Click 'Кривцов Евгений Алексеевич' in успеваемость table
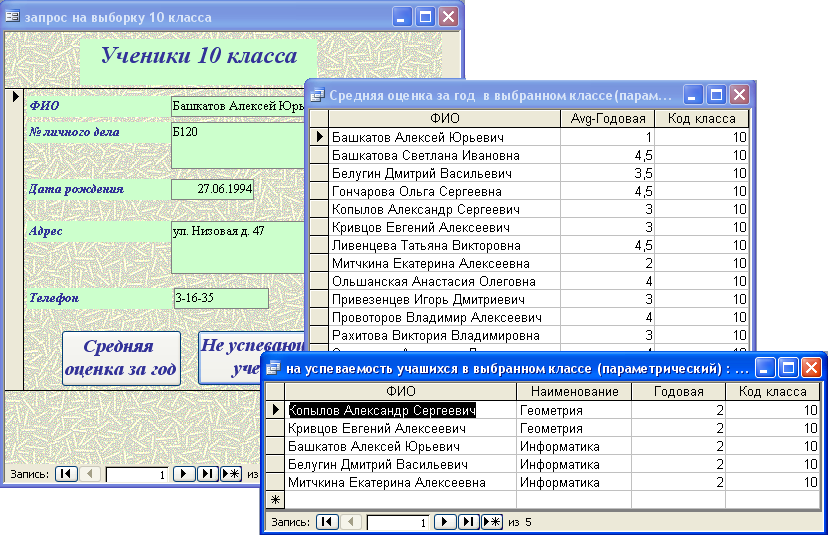The image size is (829, 536). click(x=400, y=428)
